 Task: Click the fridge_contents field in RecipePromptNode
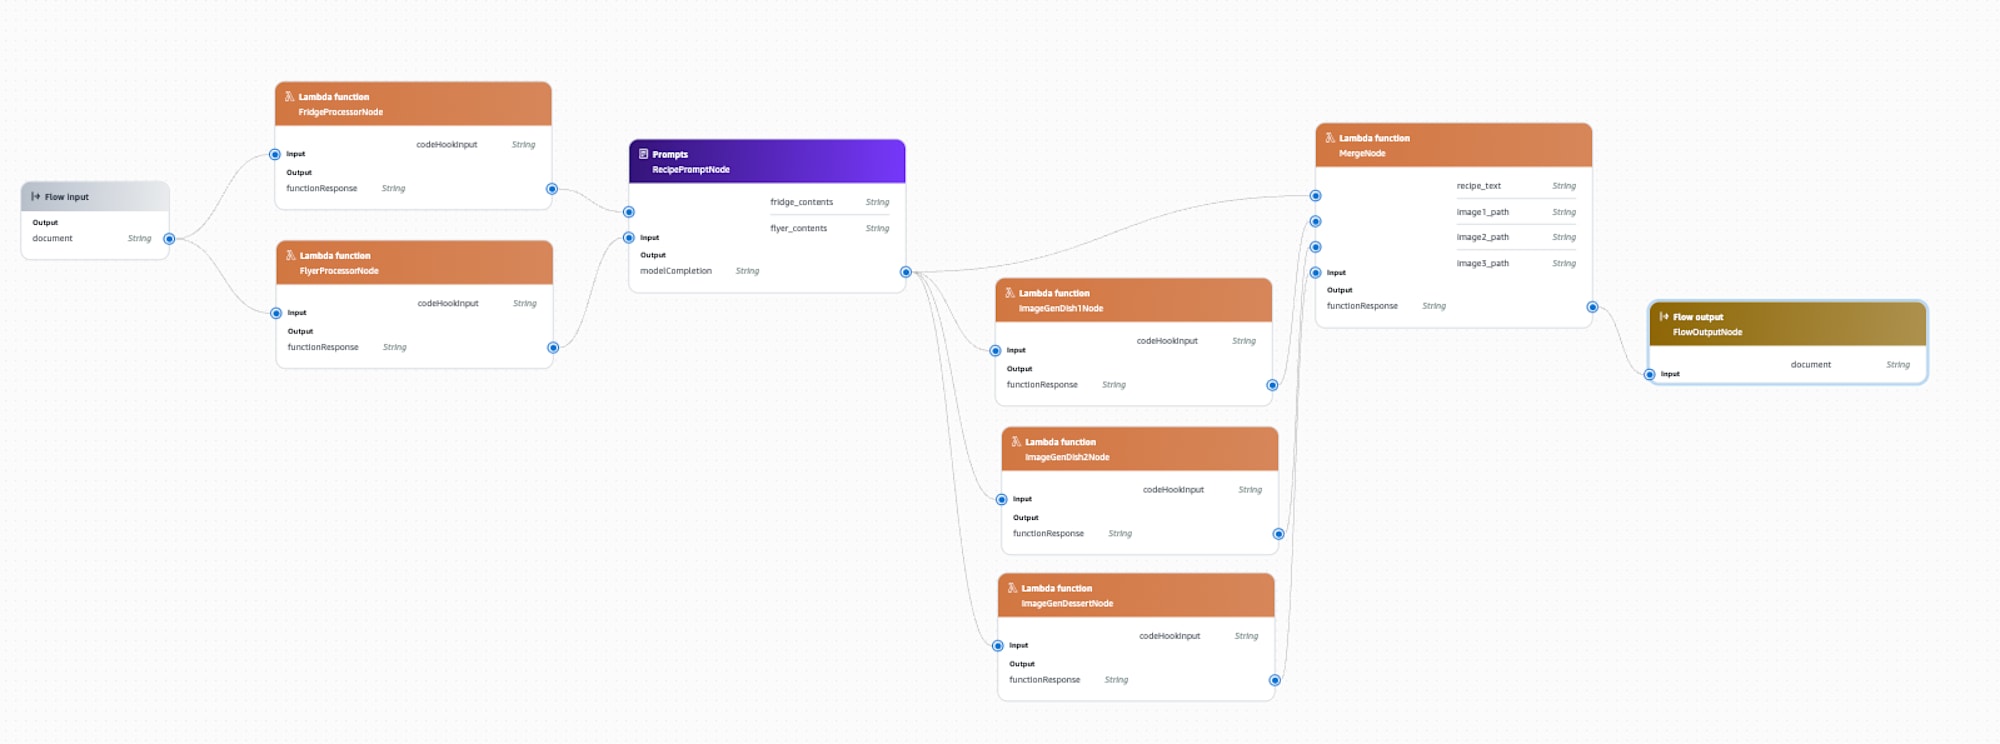click(x=801, y=202)
